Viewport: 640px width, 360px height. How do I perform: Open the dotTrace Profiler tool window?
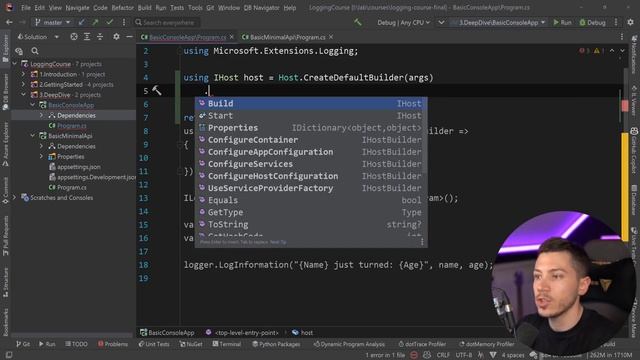[x=422, y=344]
